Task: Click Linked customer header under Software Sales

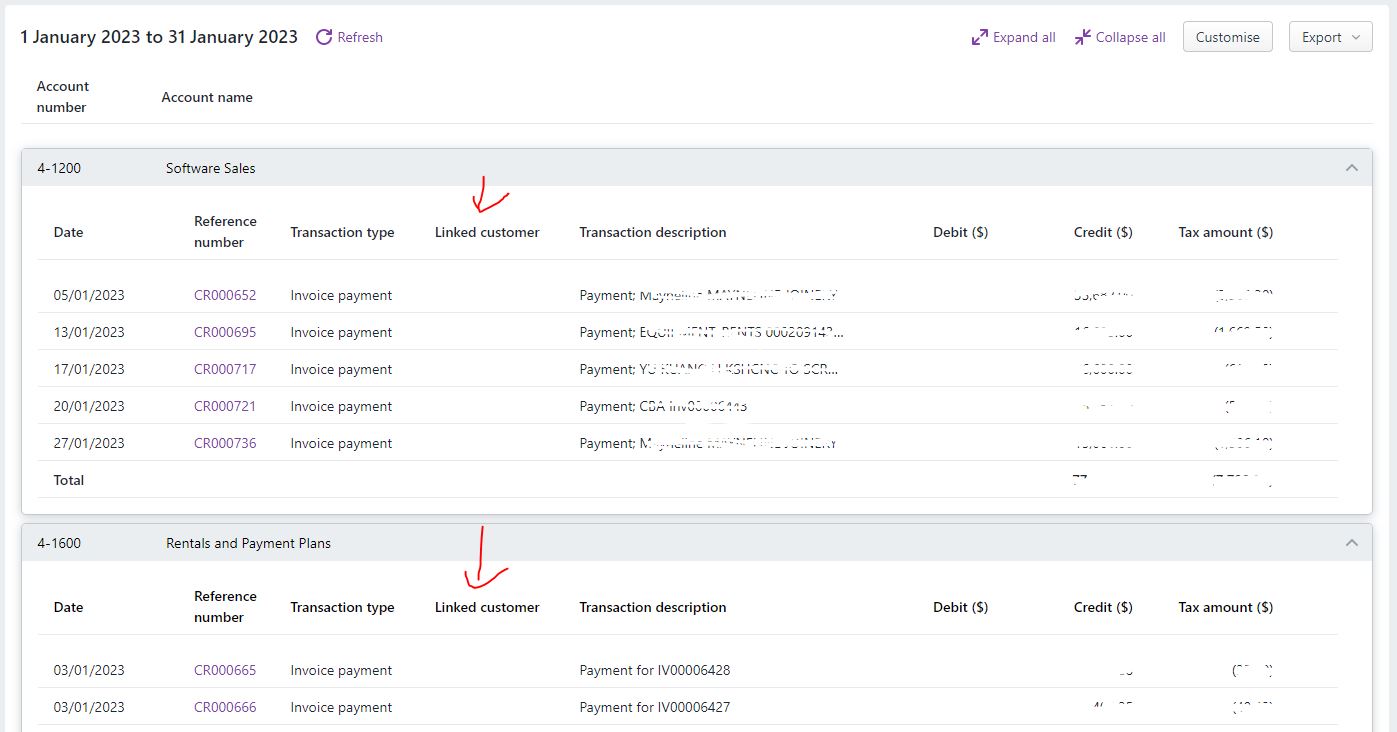Action: pos(487,232)
